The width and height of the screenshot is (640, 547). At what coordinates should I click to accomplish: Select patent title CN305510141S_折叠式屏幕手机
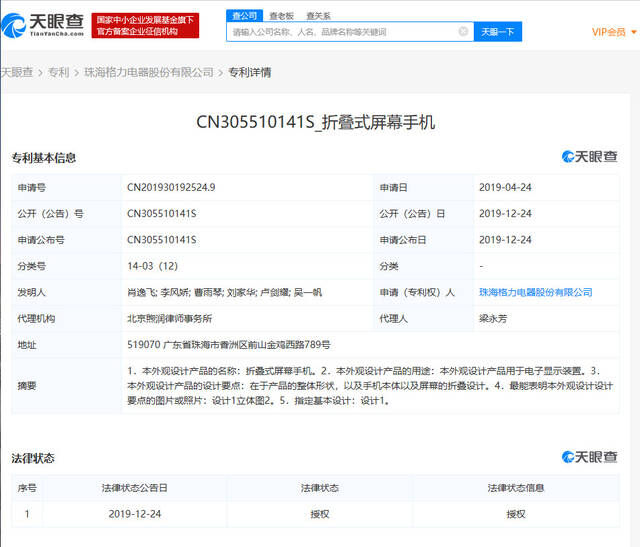316,122
